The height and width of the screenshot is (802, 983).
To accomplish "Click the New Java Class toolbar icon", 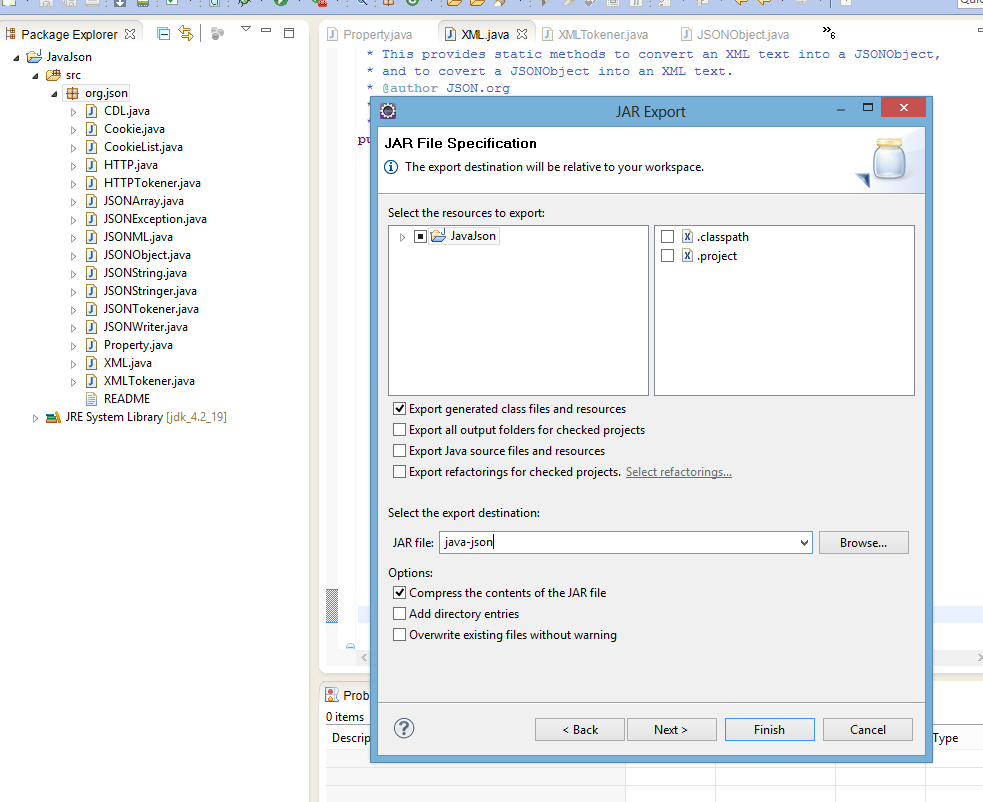I will pos(216,6).
